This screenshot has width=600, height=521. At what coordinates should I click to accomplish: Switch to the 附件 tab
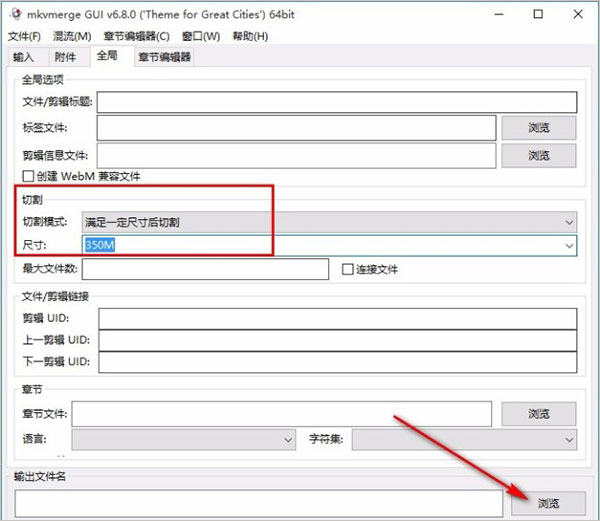[x=65, y=57]
